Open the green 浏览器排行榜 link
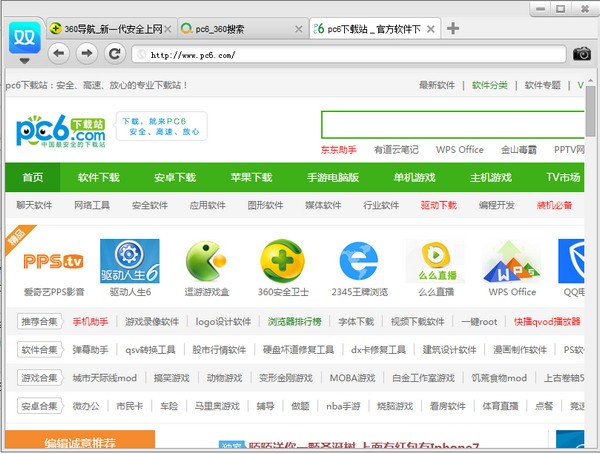This screenshot has width=600, height=454. coord(294,322)
